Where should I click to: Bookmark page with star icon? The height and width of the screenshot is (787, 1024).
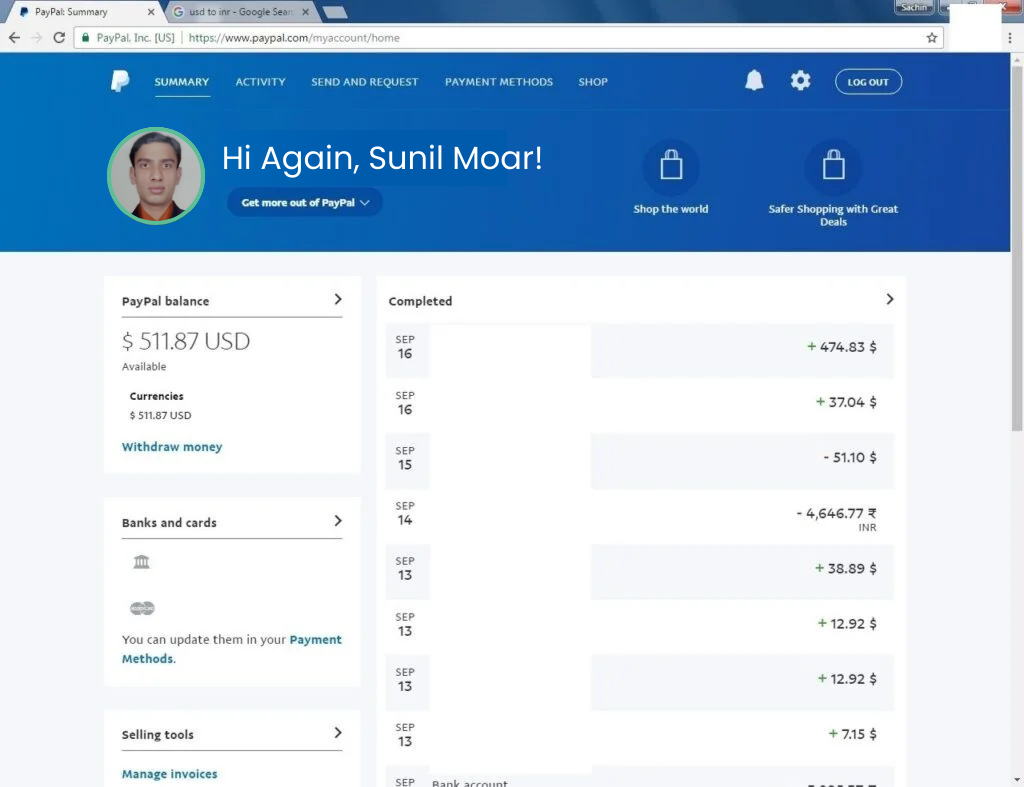[x=932, y=38]
